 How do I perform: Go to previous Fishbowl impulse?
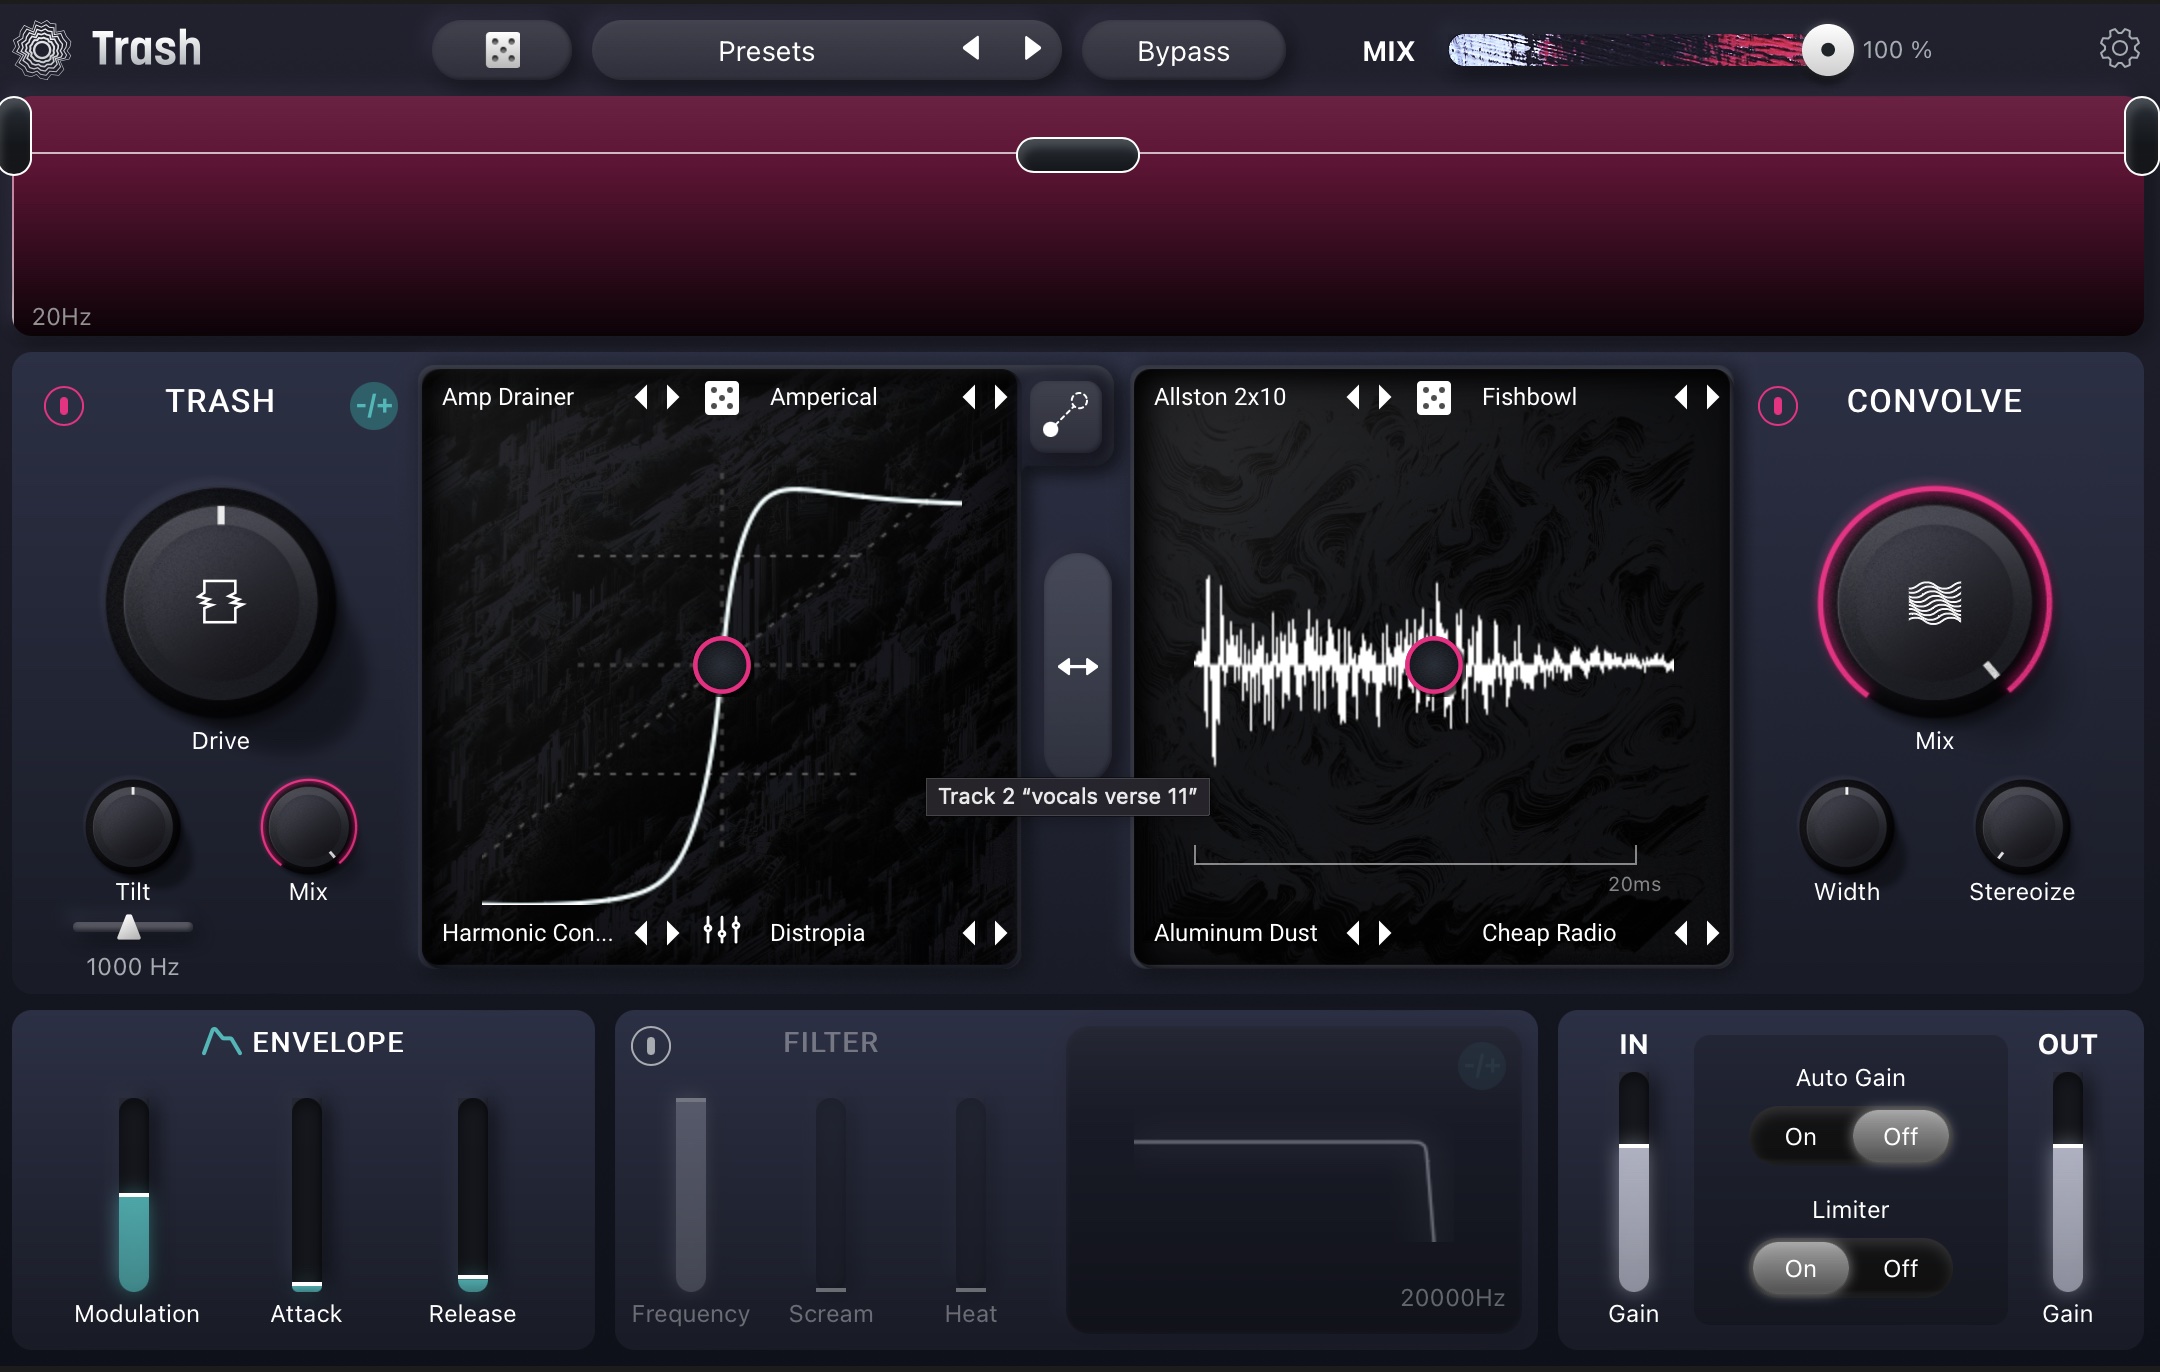pyautogui.click(x=1681, y=397)
